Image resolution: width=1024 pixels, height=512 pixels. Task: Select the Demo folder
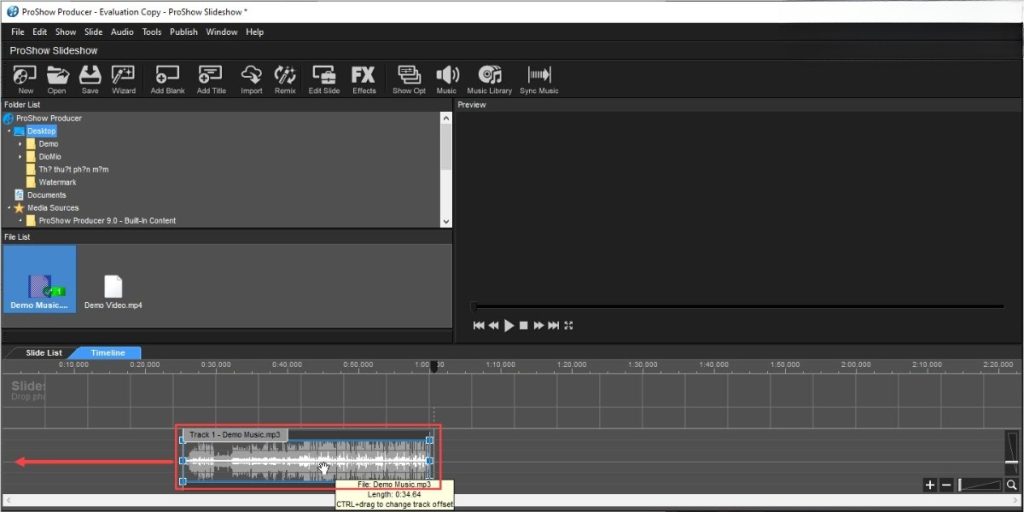[48, 144]
